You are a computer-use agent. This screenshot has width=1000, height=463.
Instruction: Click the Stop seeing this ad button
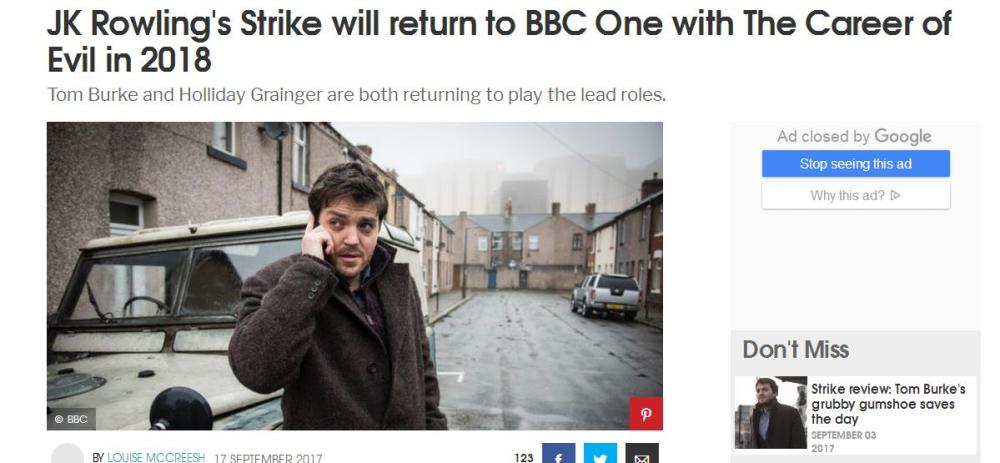tap(855, 164)
